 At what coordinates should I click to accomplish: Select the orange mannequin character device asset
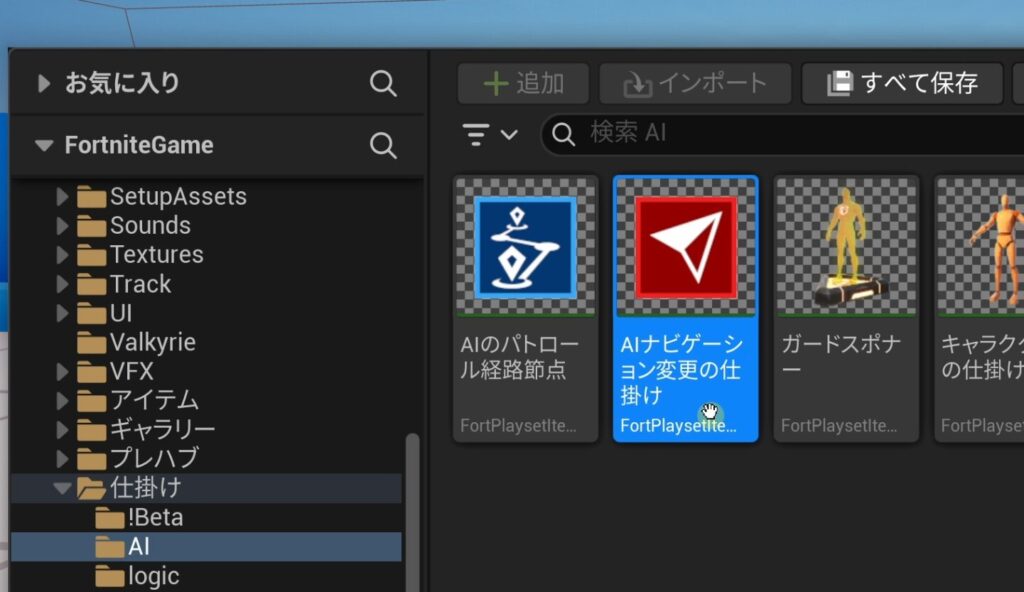coord(985,247)
